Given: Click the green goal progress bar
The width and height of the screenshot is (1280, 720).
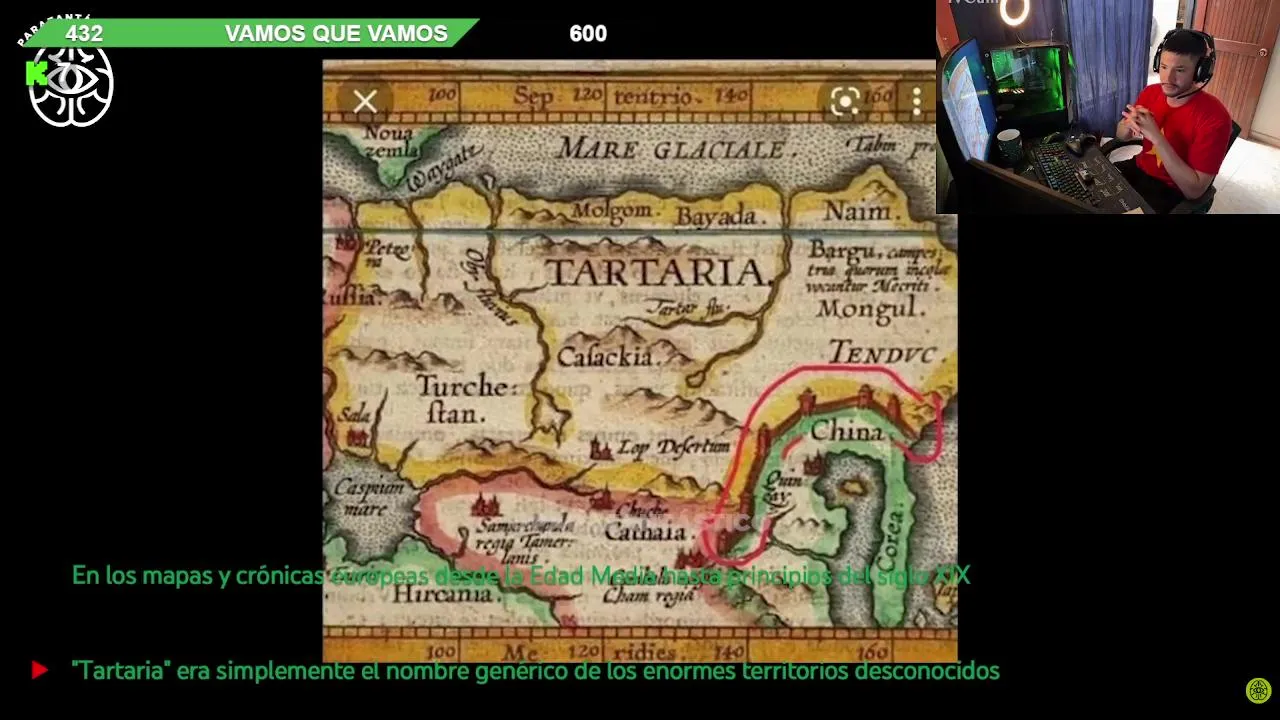Looking at the screenshot, I should pos(250,33).
